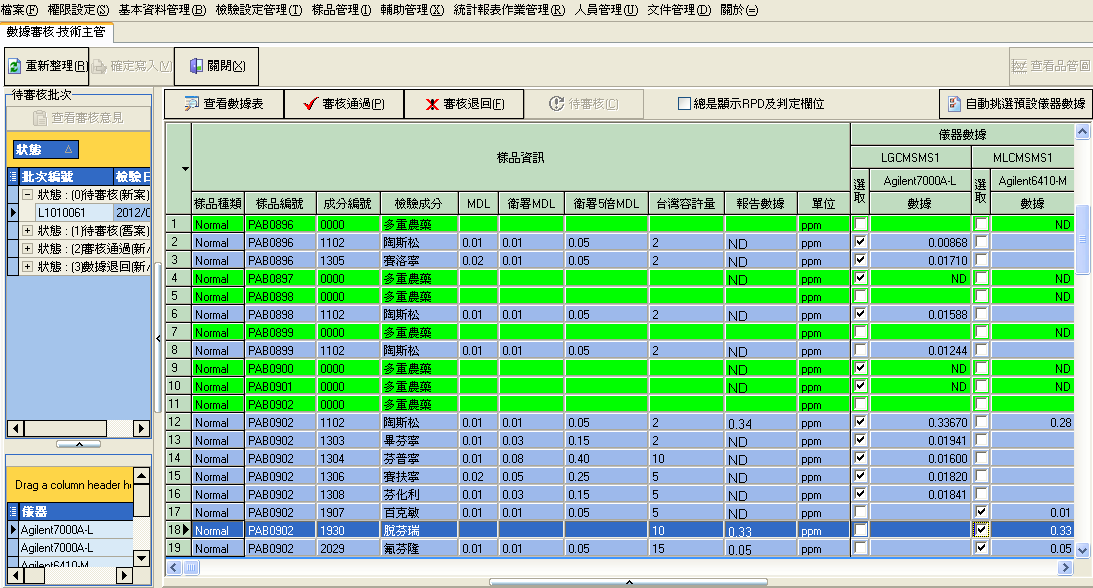Check MLCMSMS1 選取 box in row 12

coord(981,421)
